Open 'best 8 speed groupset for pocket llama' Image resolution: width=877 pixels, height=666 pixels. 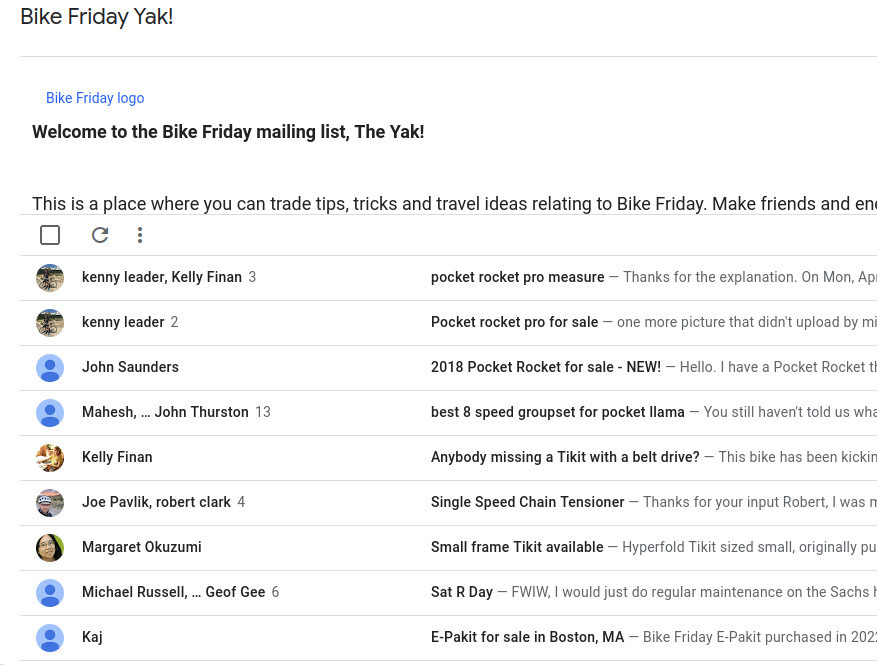[558, 412]
